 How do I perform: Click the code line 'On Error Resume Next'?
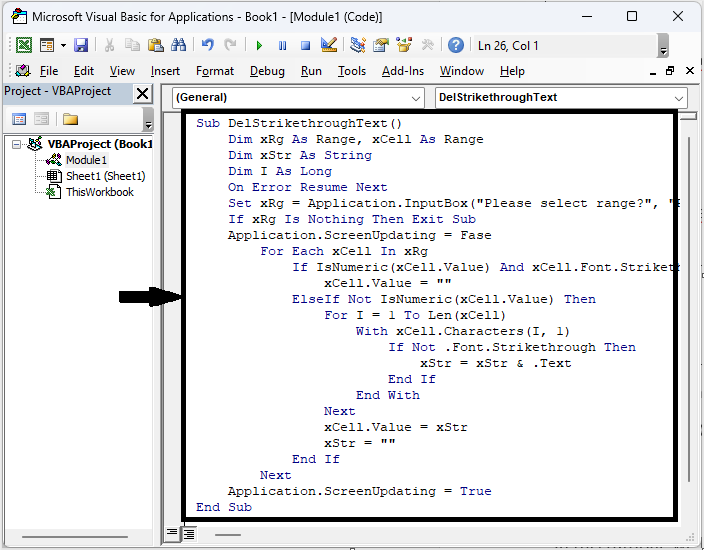click(308, 187)
